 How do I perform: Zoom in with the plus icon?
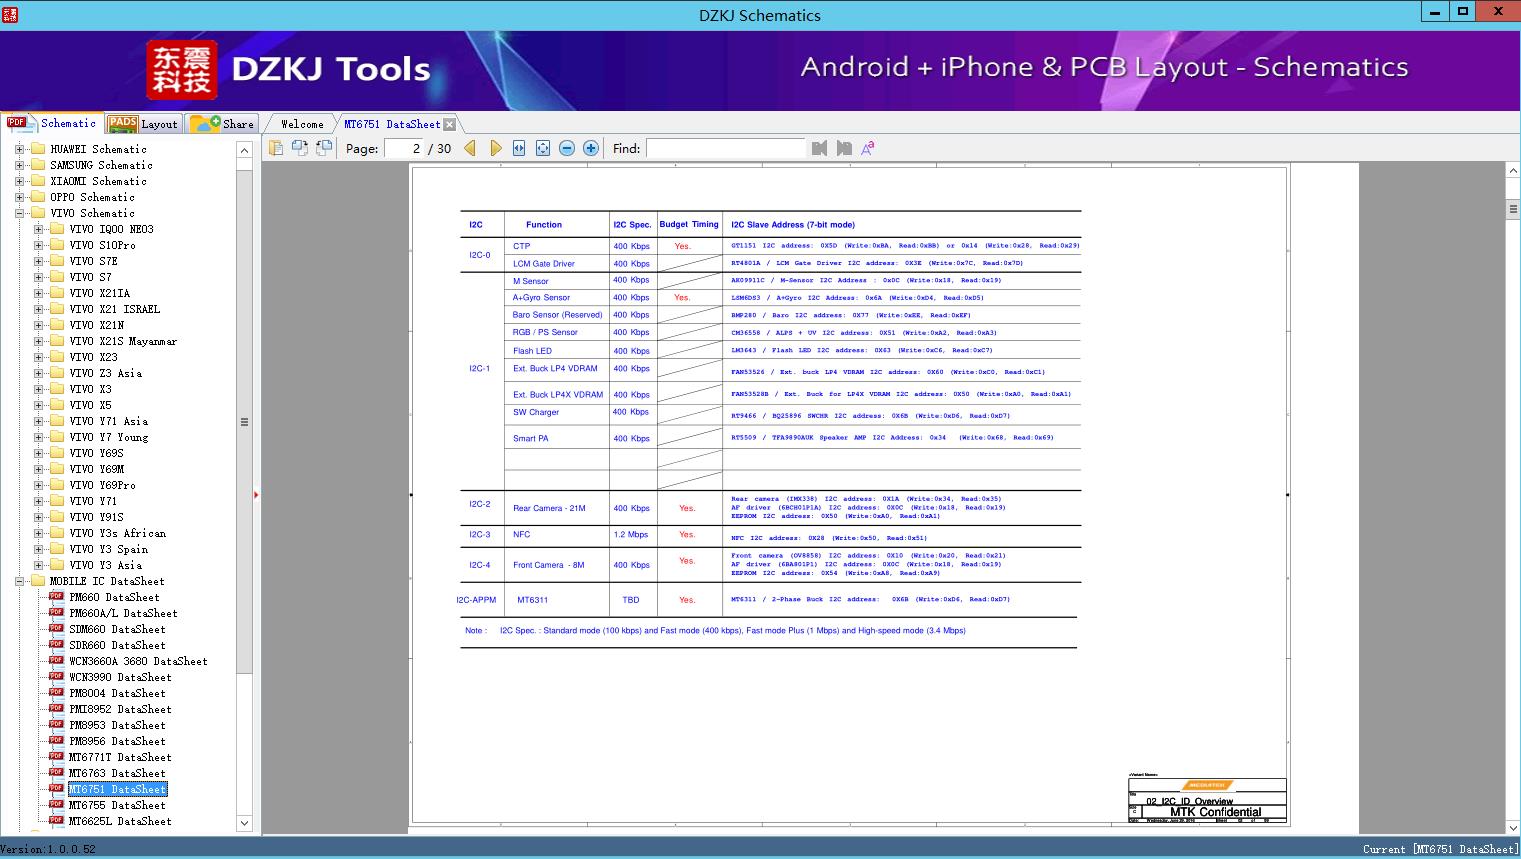591,148
